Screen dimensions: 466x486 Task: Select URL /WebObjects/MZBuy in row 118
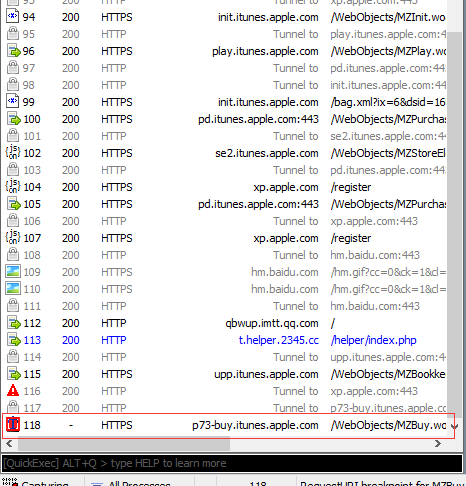[388, 425]
